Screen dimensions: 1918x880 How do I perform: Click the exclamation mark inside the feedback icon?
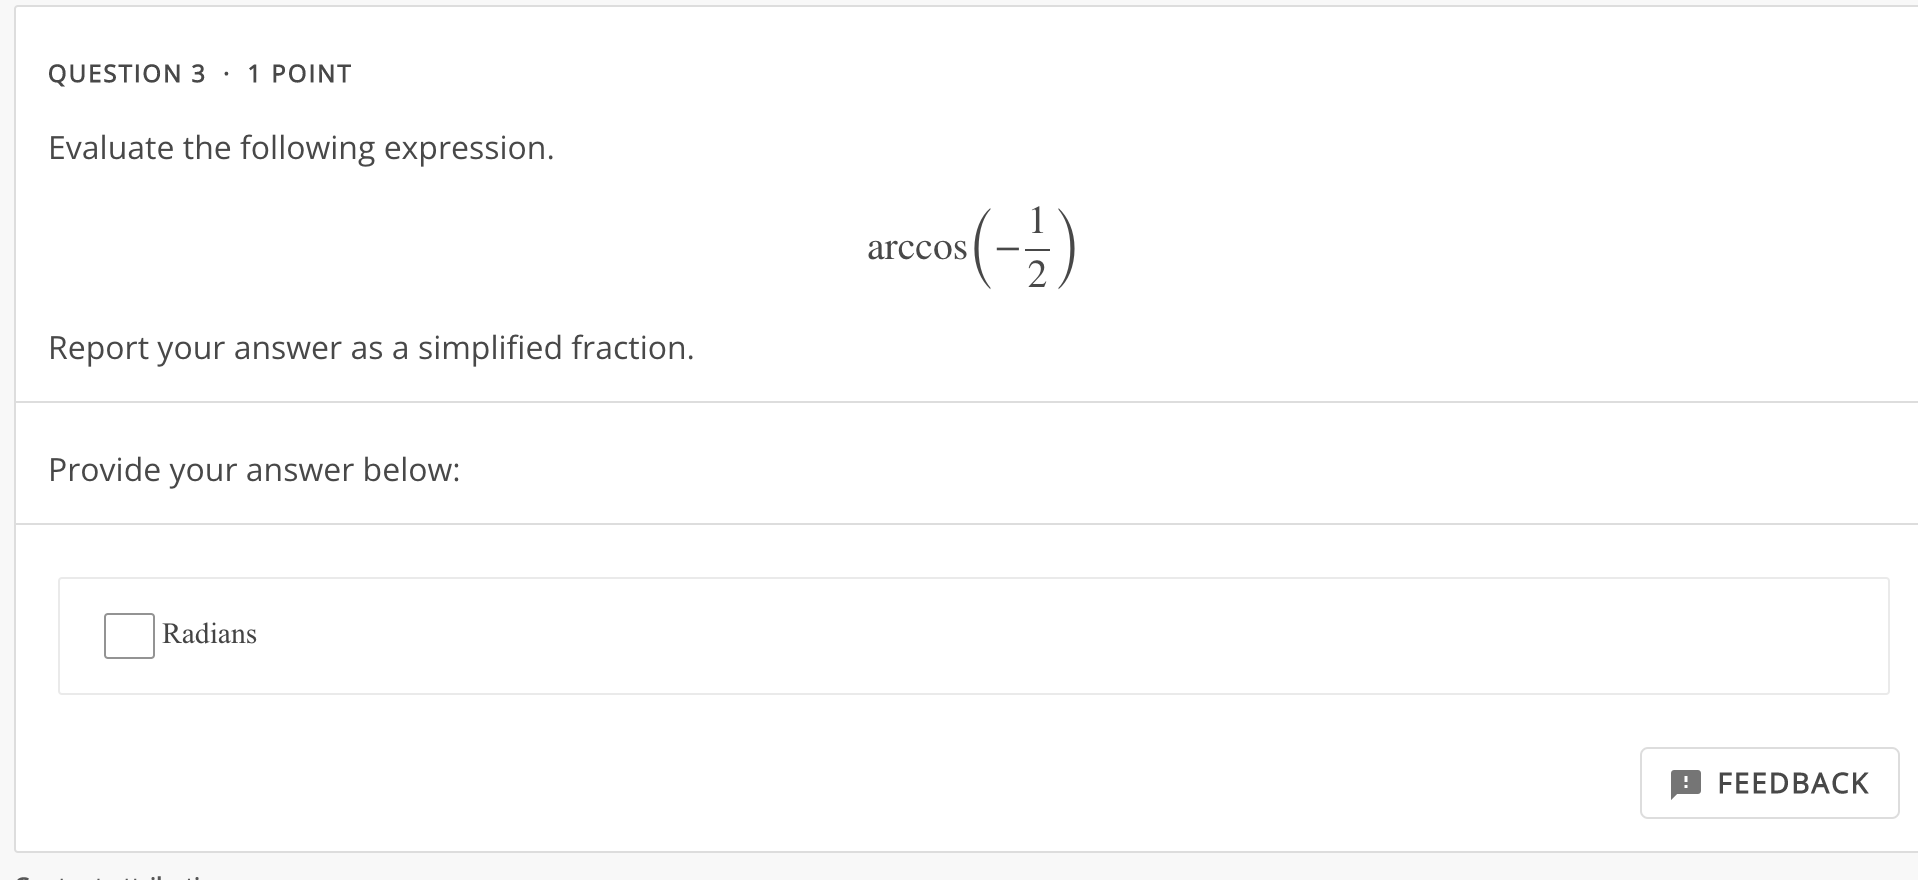point(1687,783)
